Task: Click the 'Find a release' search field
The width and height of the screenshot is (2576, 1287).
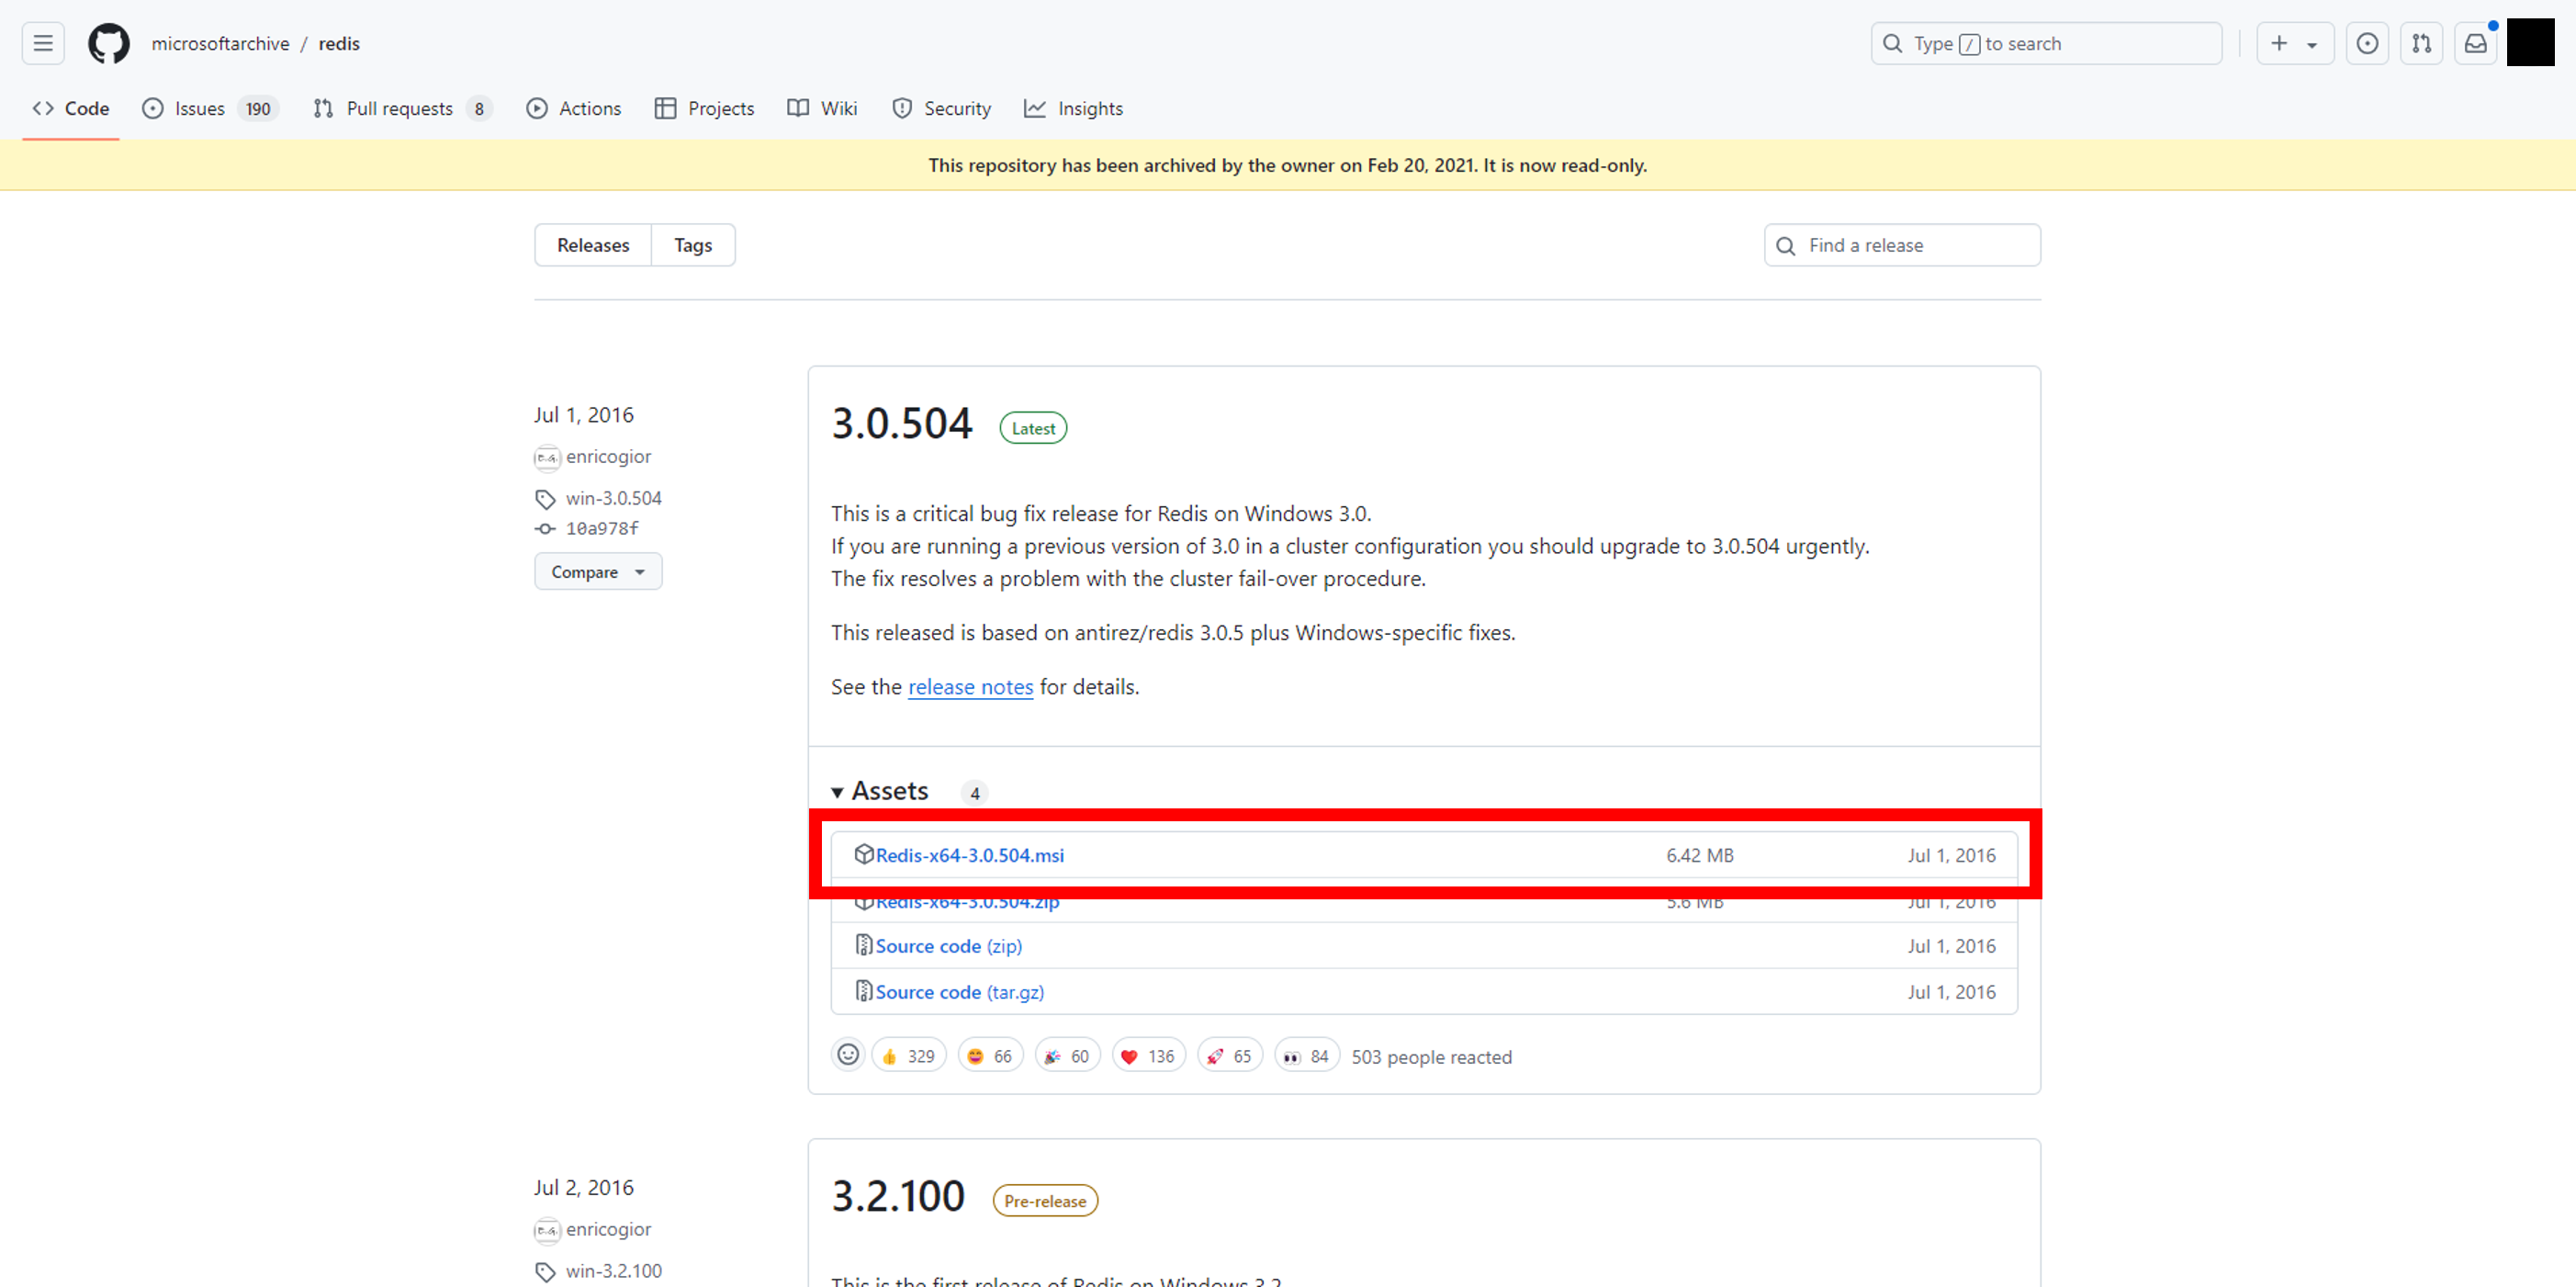Action: pyautogui.click(x=1902, y=245)
